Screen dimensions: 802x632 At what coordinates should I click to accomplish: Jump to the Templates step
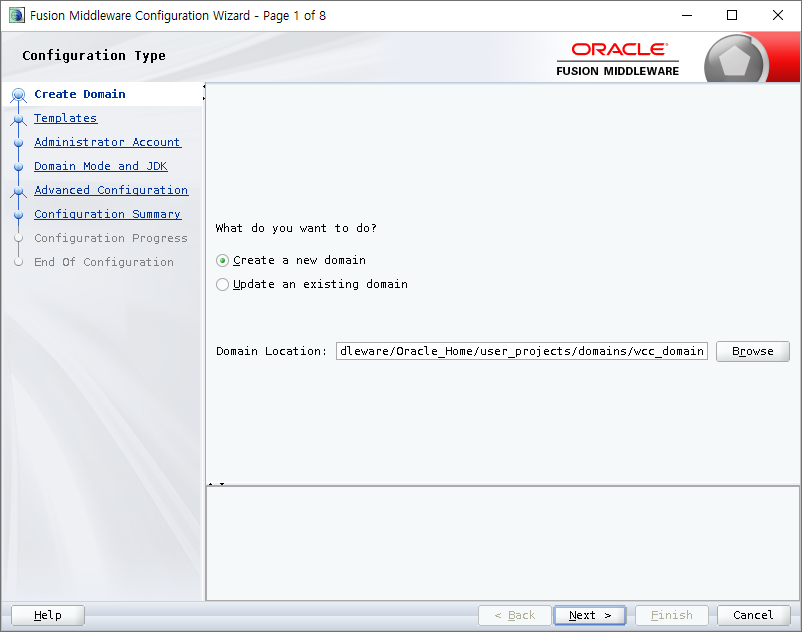65,118
